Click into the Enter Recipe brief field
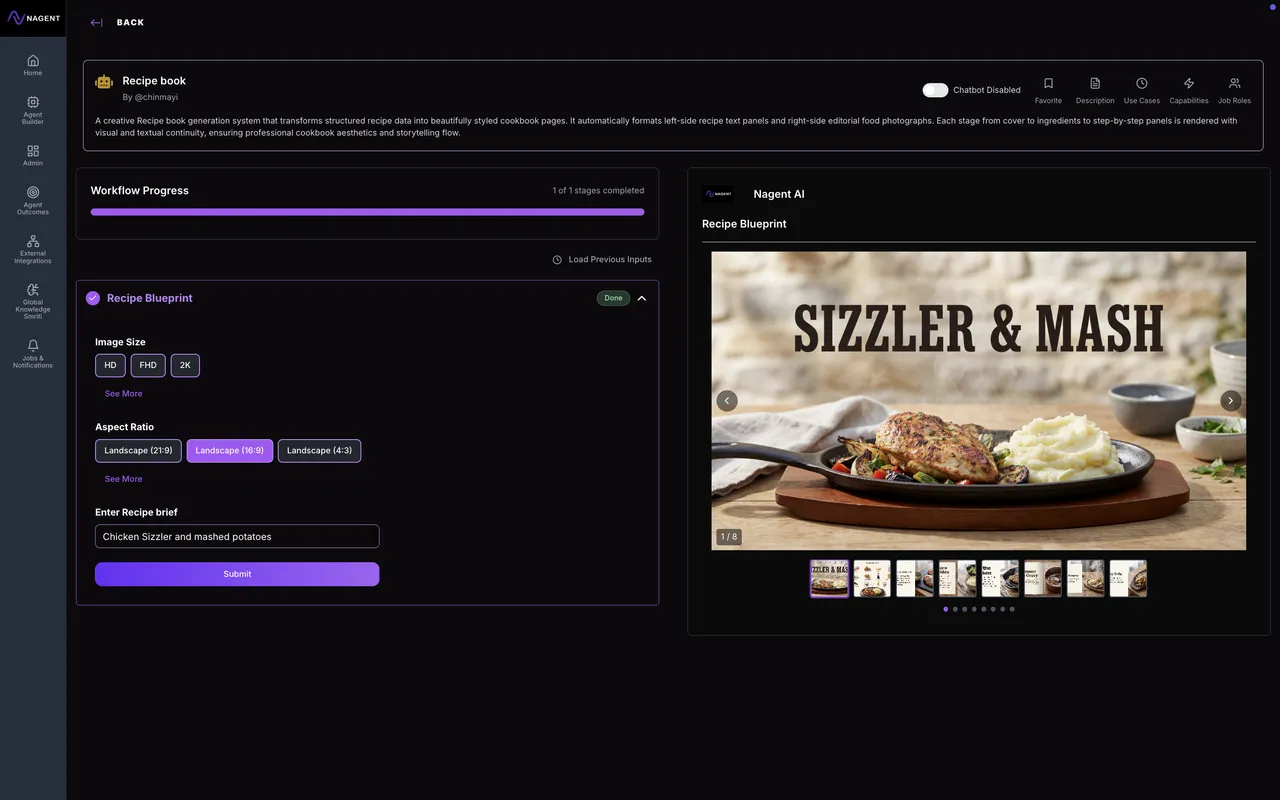 pos(237,537)
